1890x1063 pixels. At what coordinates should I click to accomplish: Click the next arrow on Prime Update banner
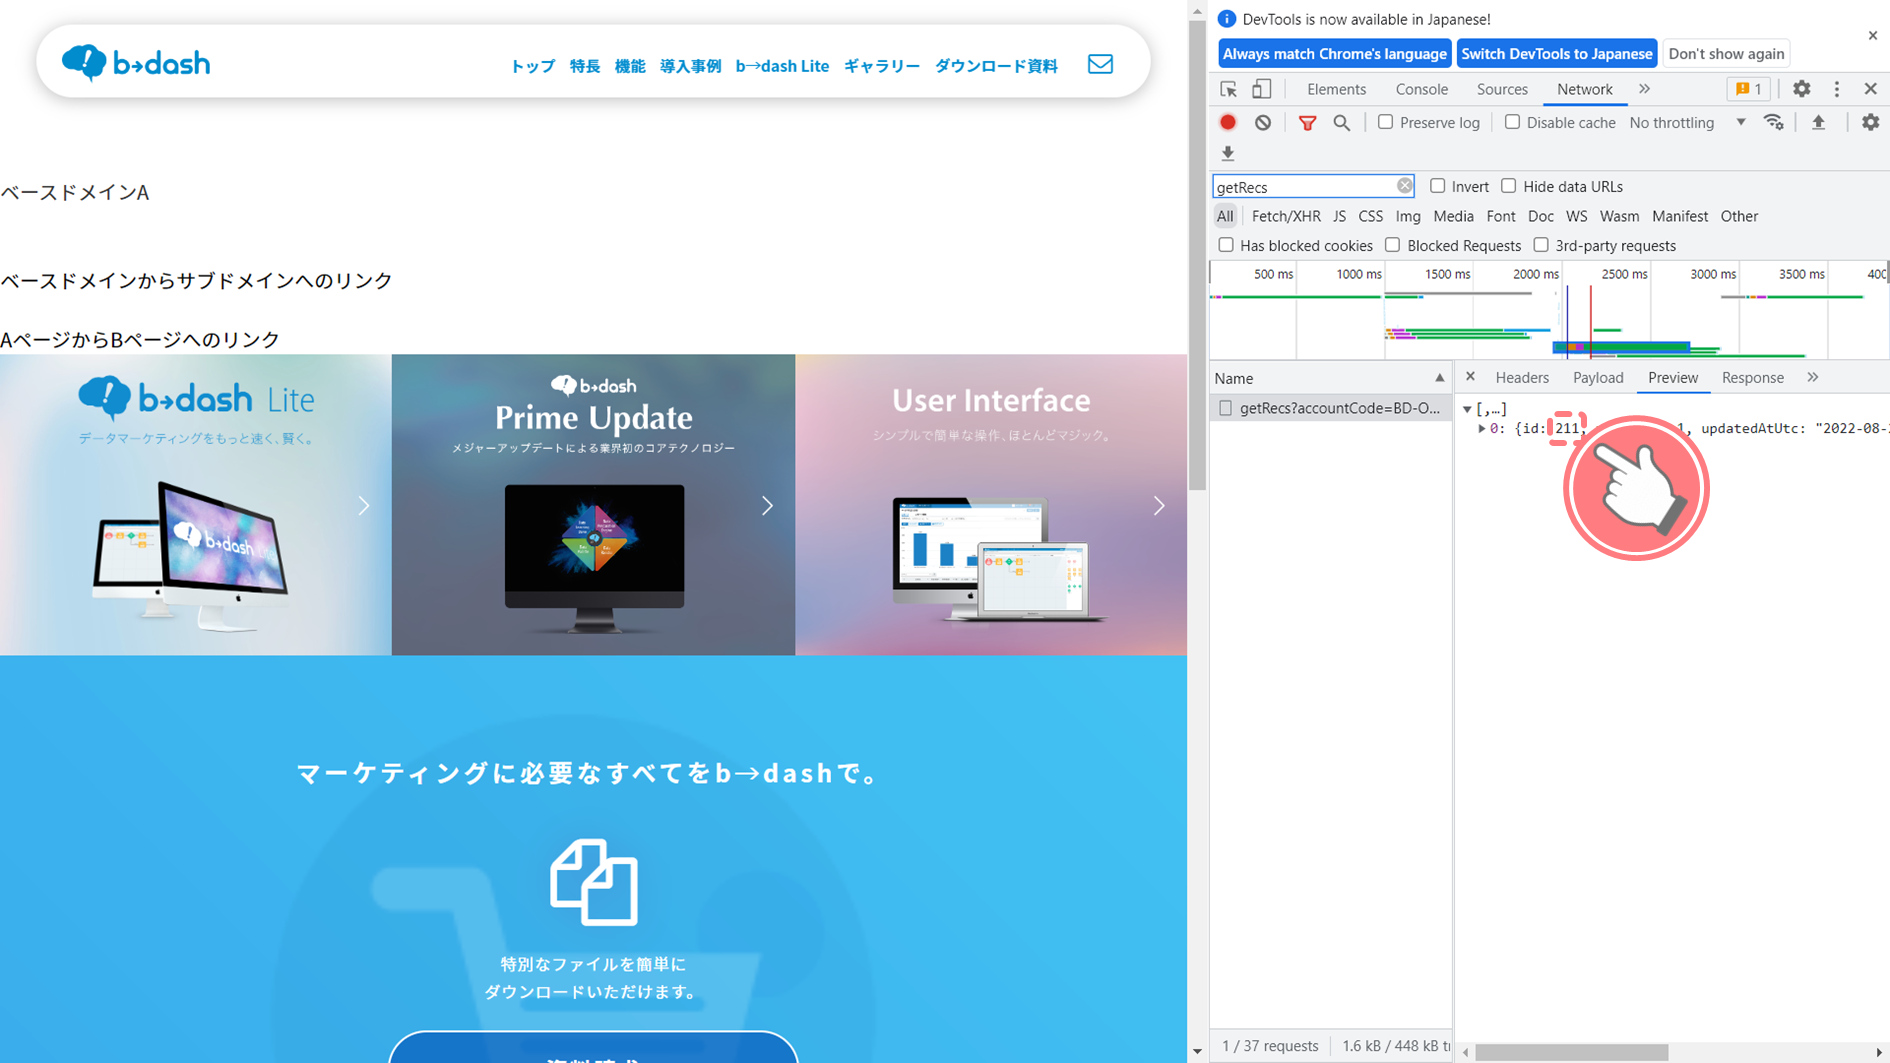click(x=767, y=506)
